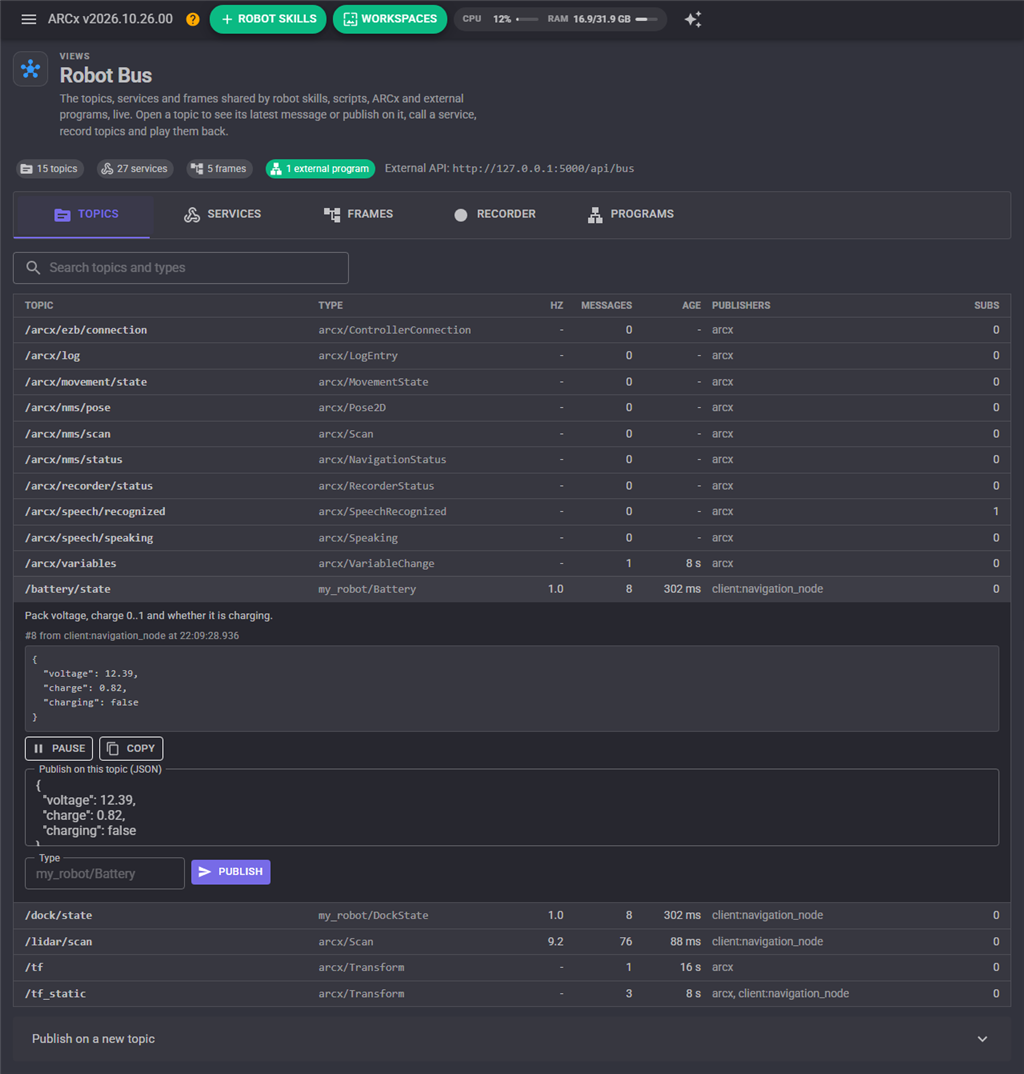
Task: Open the /arcx/recorder/status topic
Action: click(512, 486)
